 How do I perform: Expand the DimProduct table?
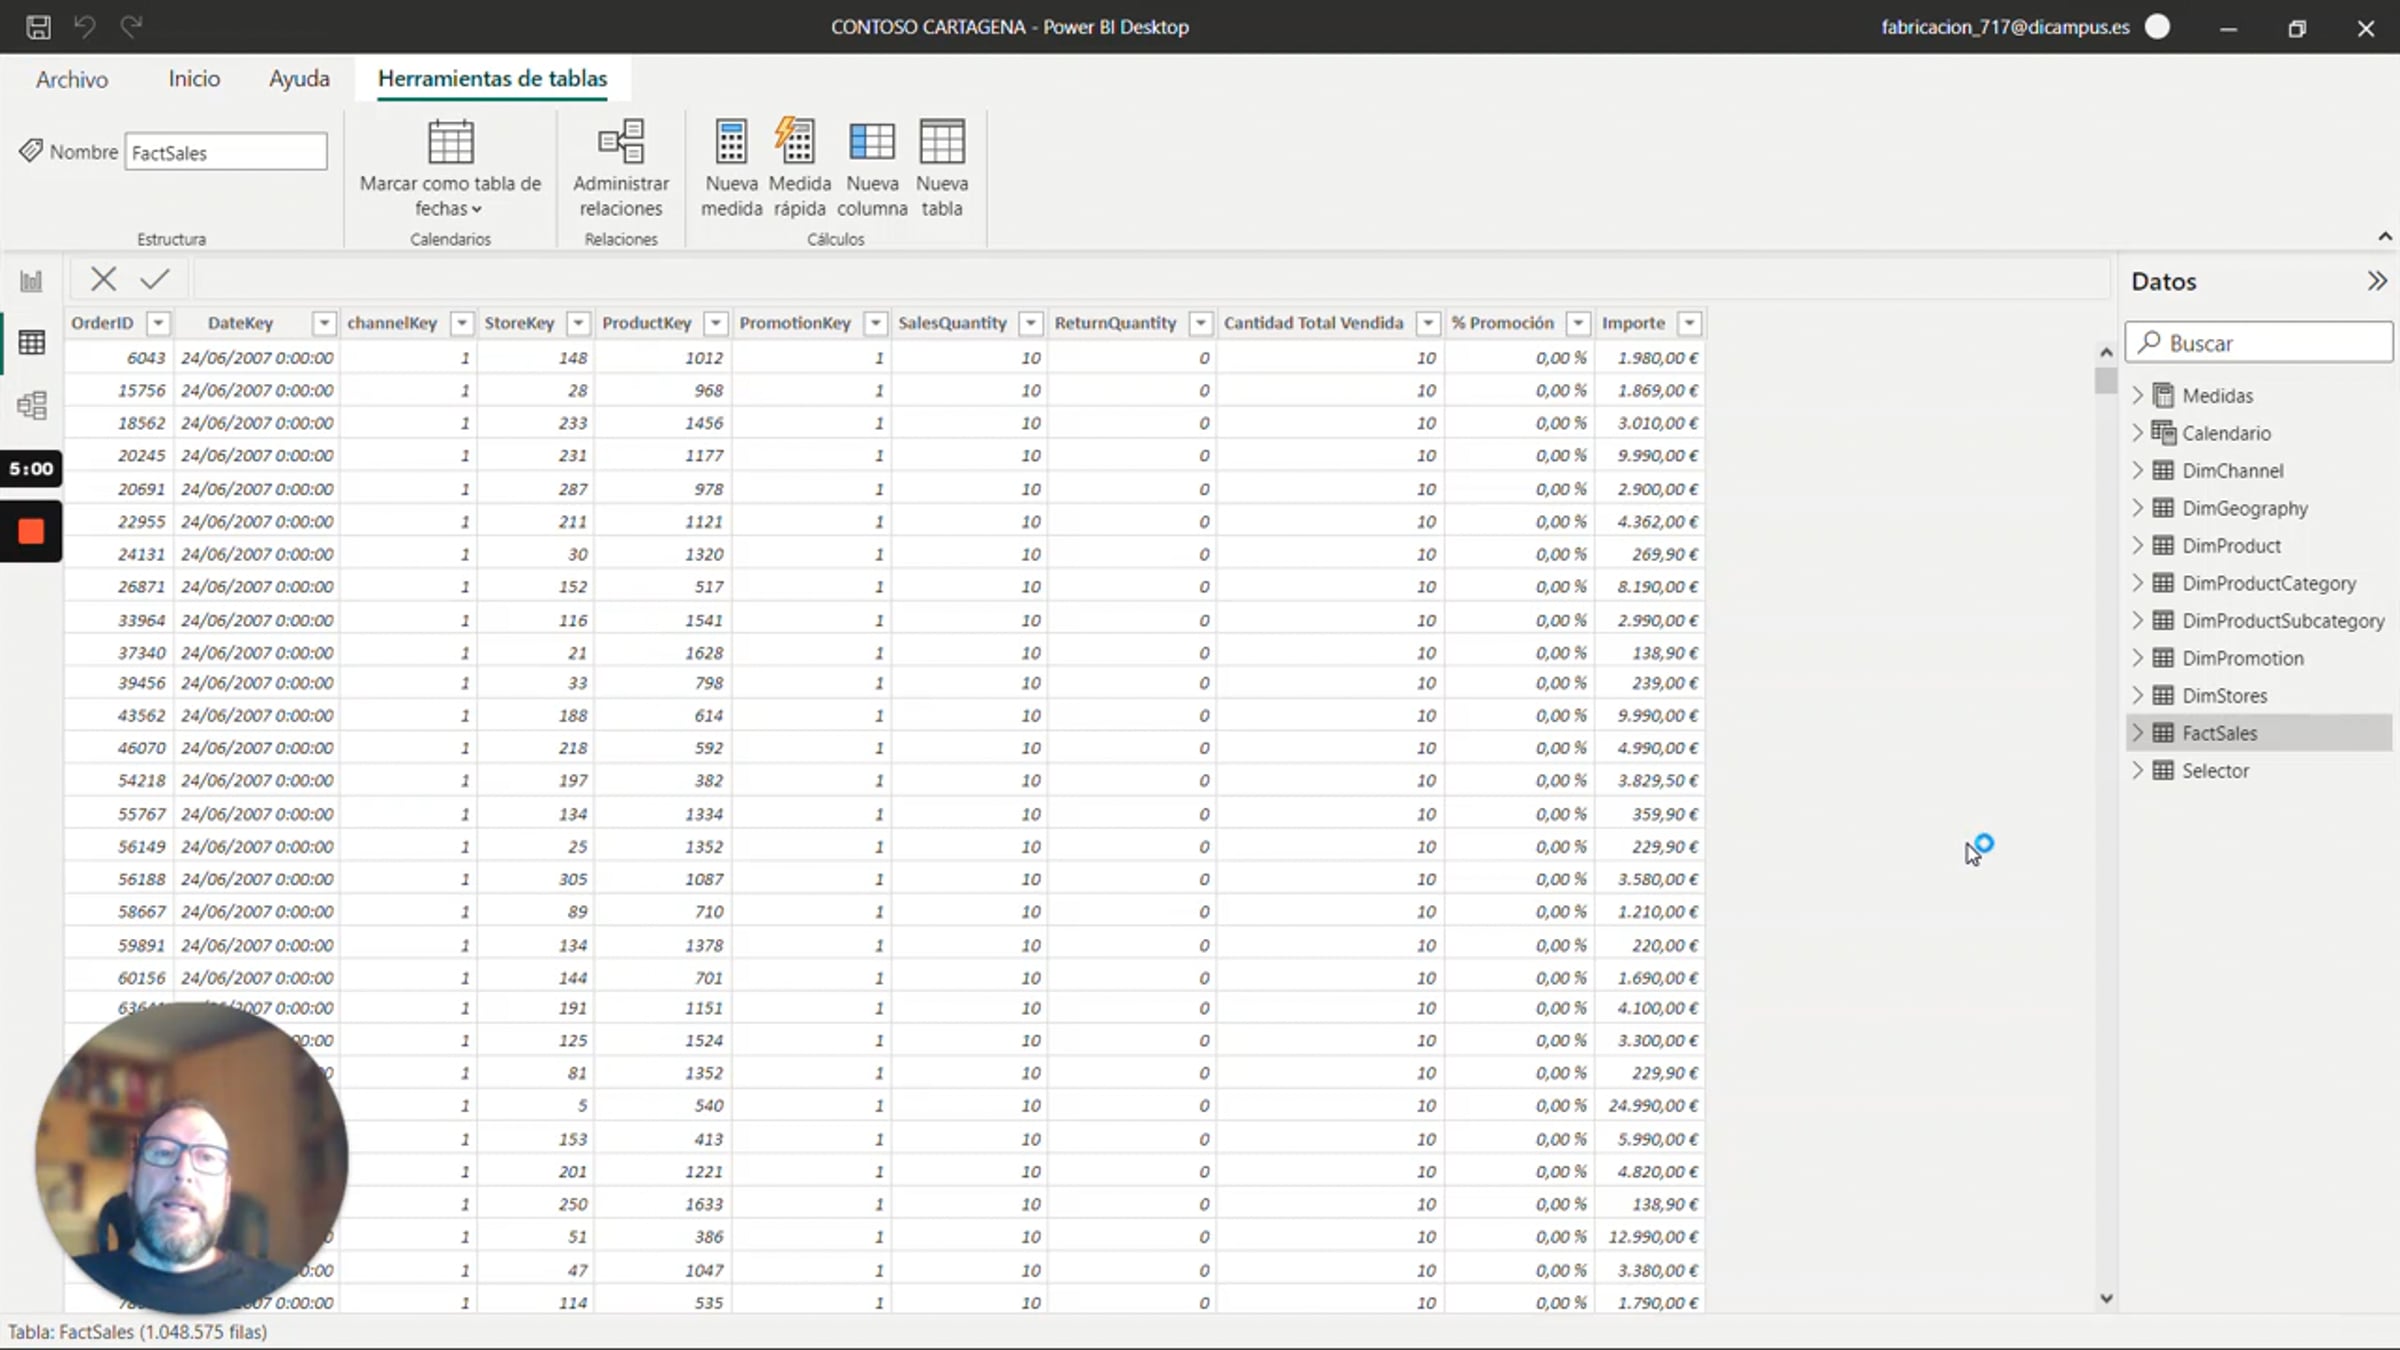pyautogui.click(x=2138, y=546)
